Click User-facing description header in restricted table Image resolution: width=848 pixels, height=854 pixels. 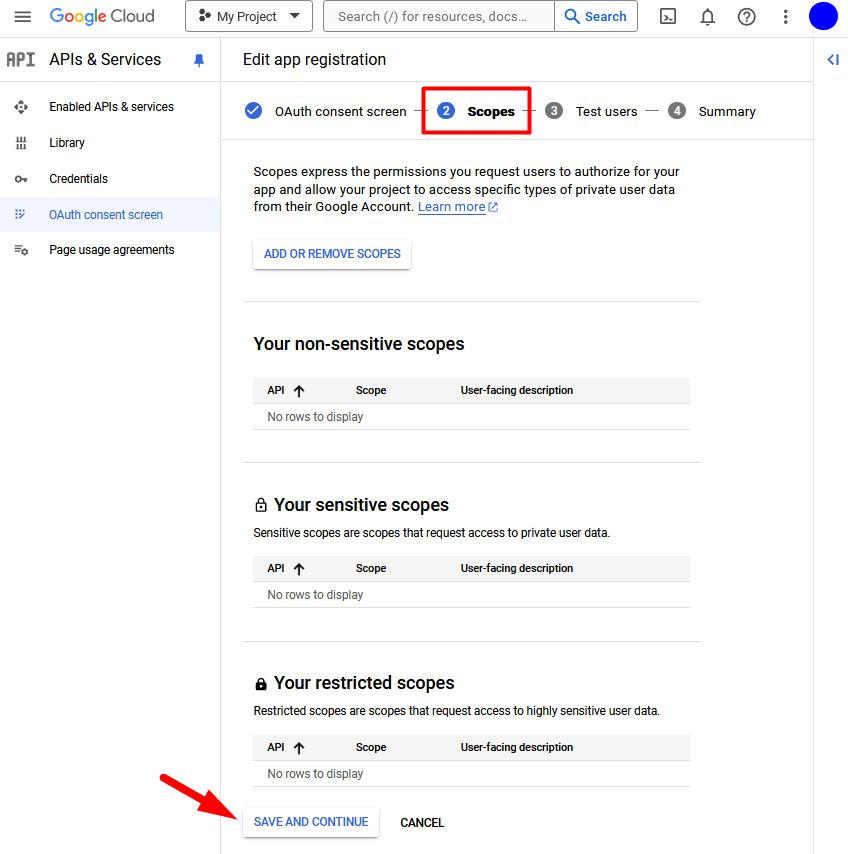click(x=516, y=747)
